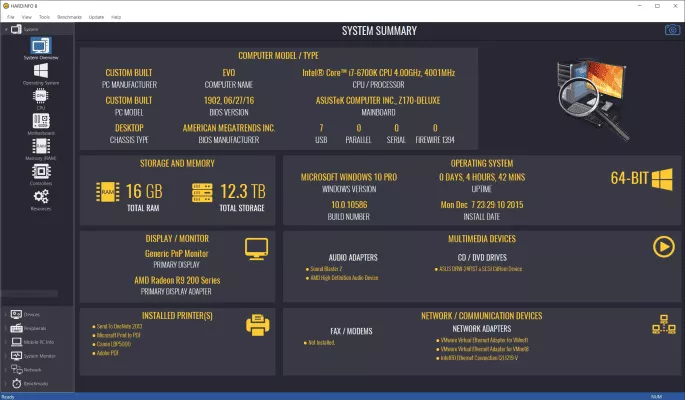Expand the Devices category
The image size is (685, 400).
[4, 313]
